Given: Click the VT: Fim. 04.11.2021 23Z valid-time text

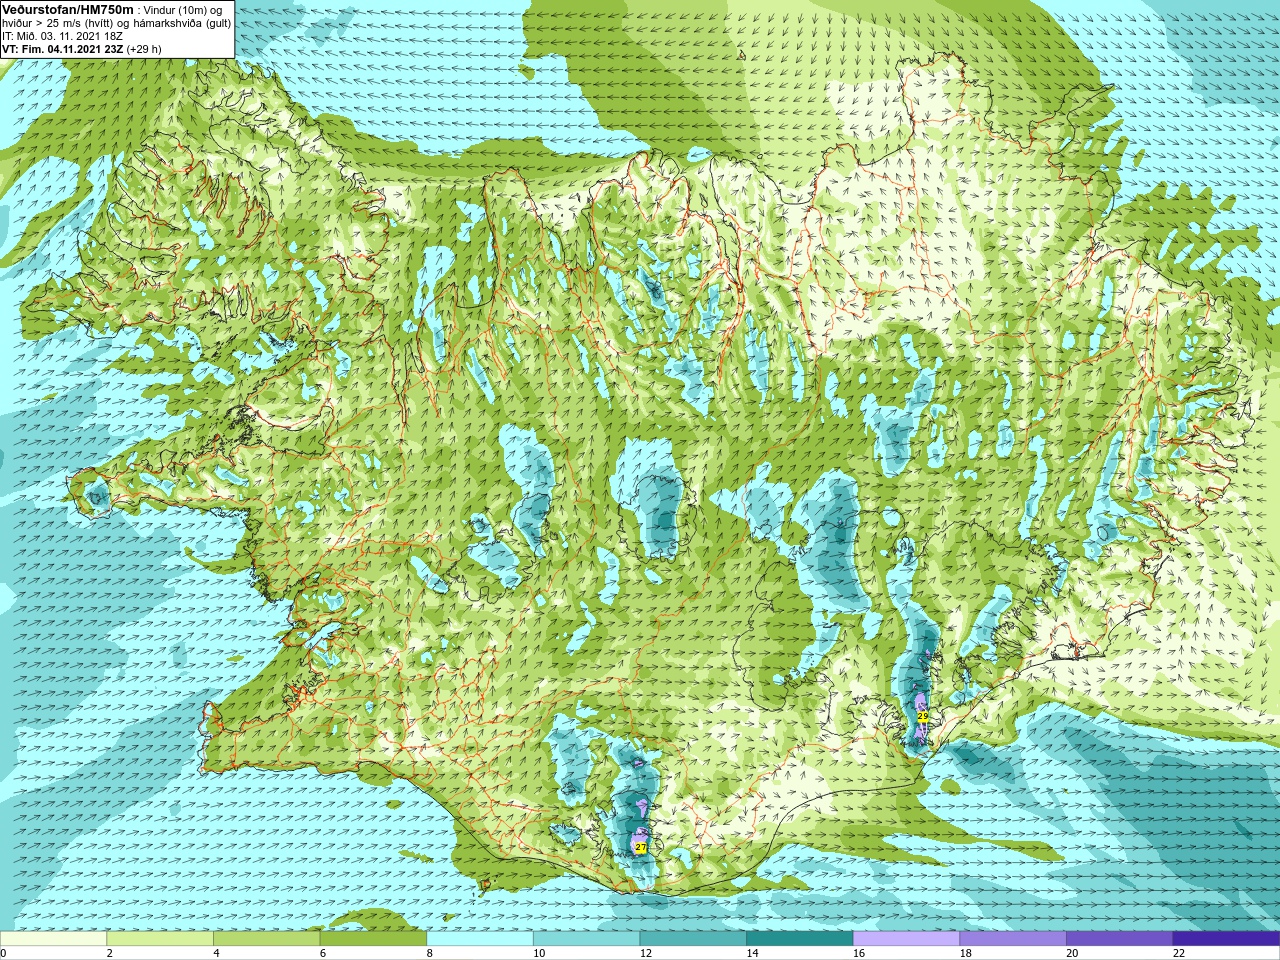Looking at the screenshot, I should point(62,48).
